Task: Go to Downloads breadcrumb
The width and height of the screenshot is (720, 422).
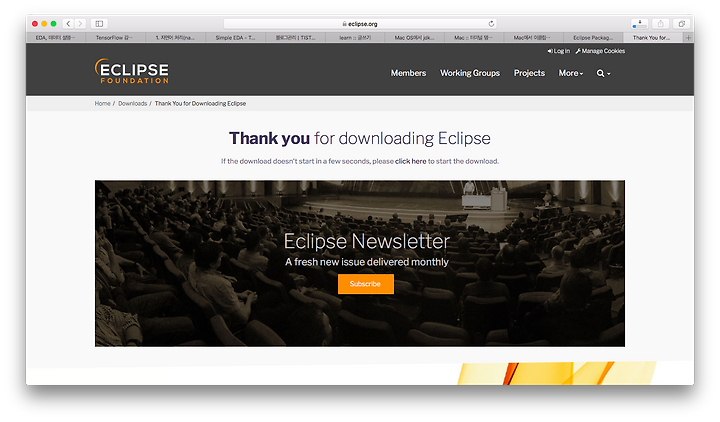Action: click(x=133, y=103)
